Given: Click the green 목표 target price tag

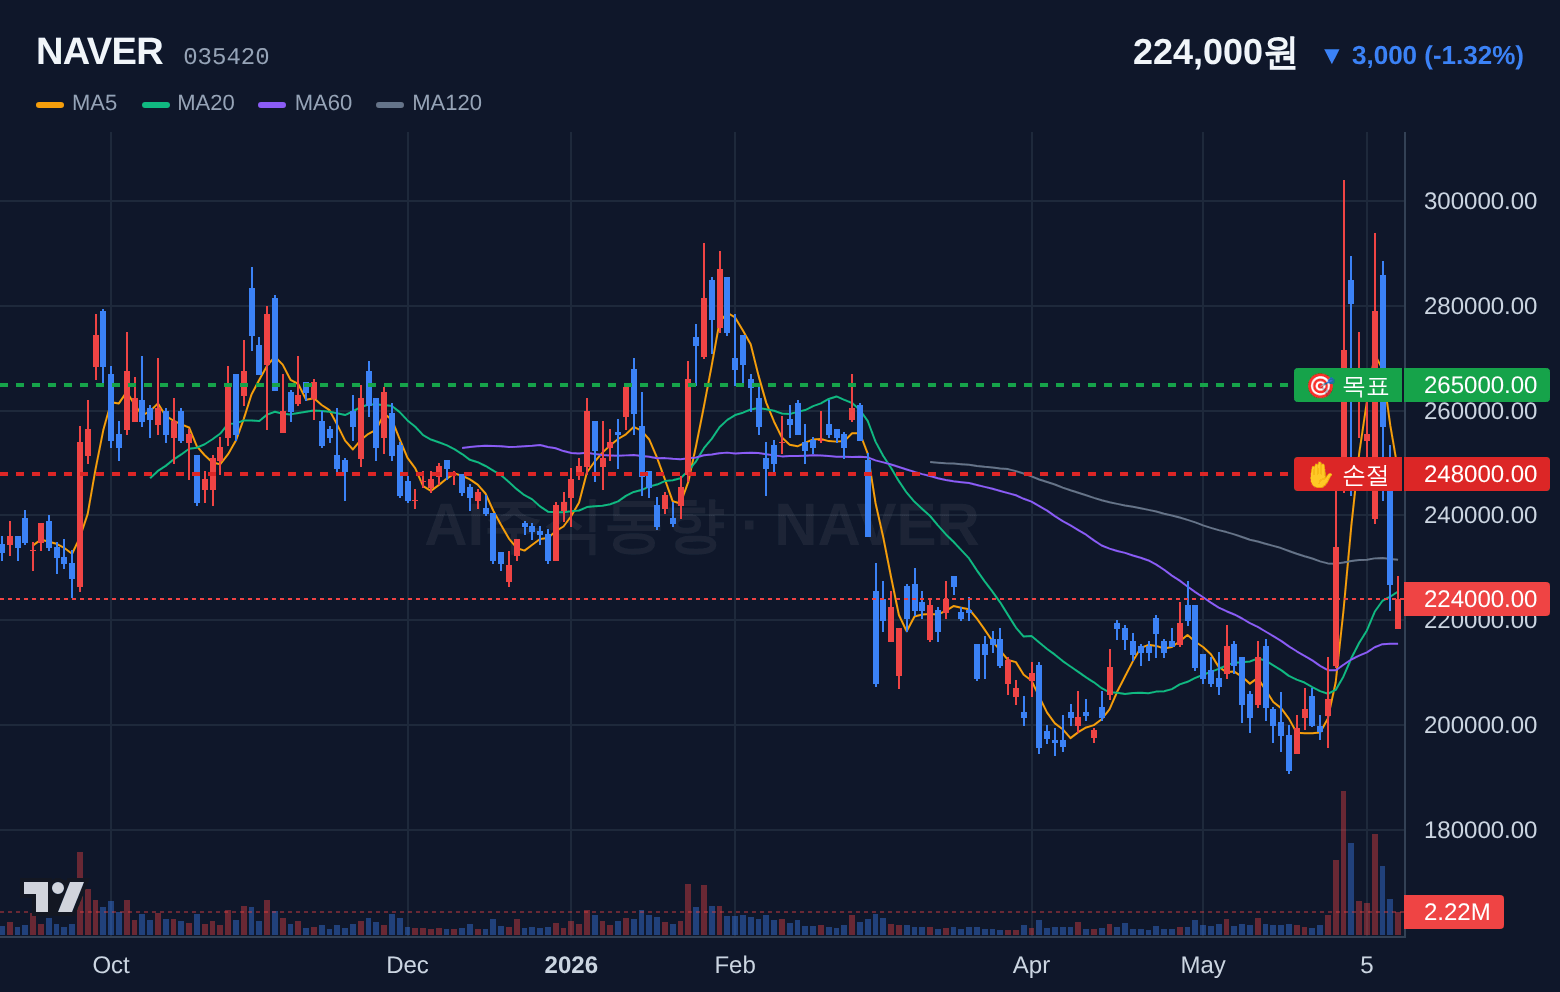Looking at the screenshot, I should click(1348, 385).
